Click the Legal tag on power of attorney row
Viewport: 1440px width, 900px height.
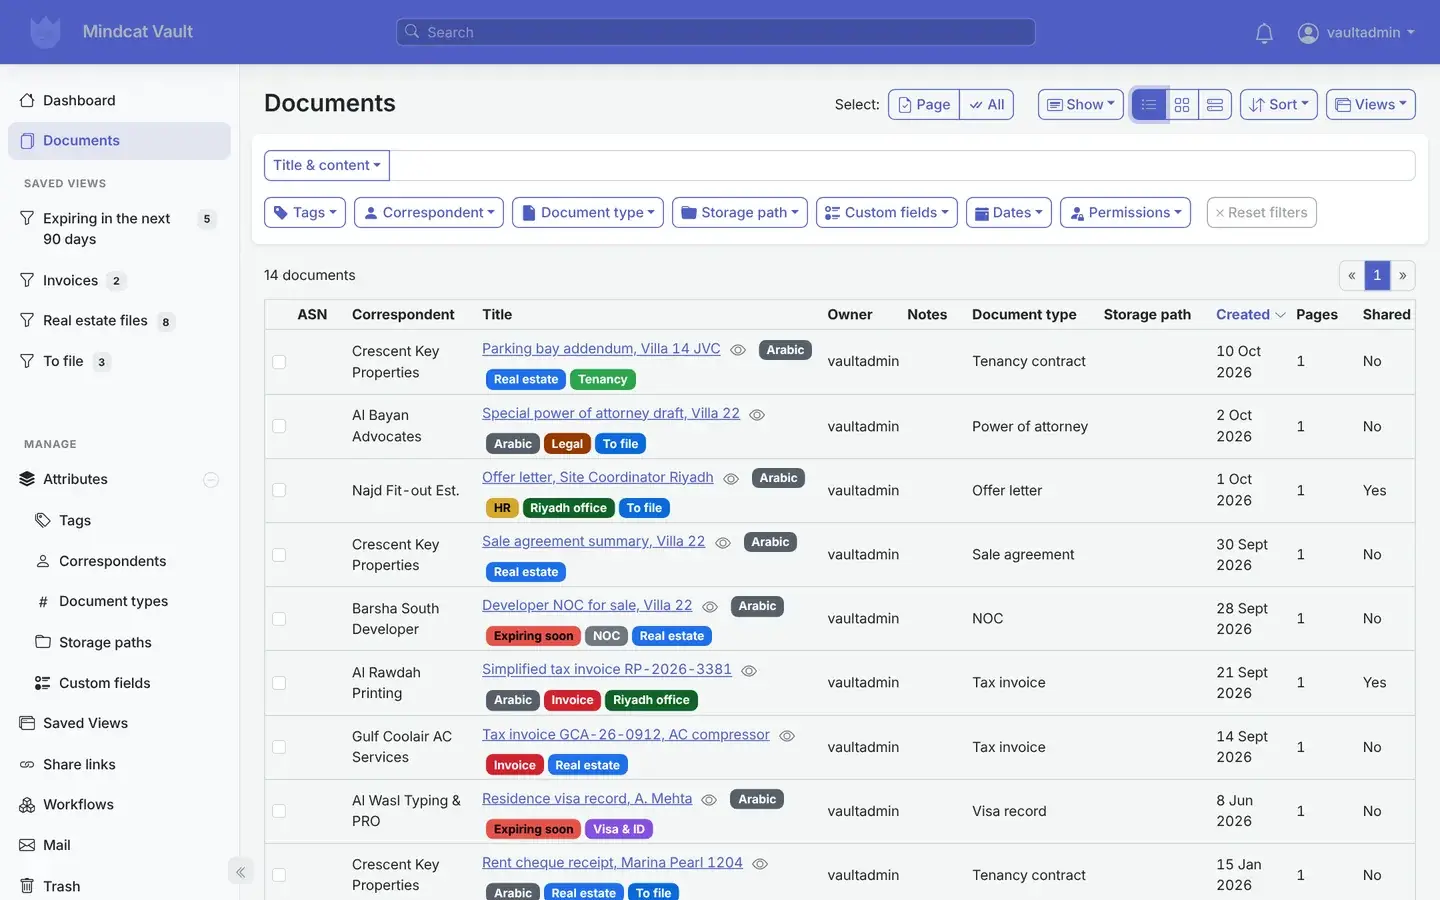(567, 444)
